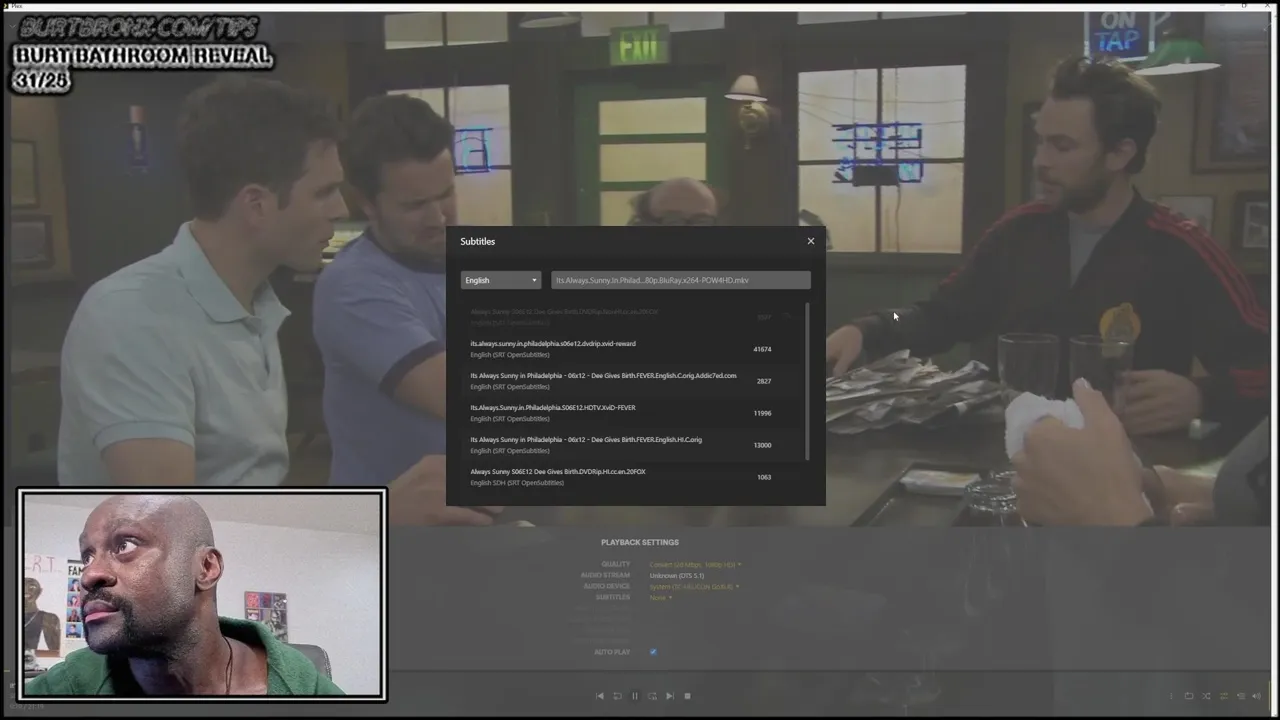Open playback settings sliders icon
Image resolution: width=1280 pixels, height=720 pixels.
click(x=1224, y=696)
